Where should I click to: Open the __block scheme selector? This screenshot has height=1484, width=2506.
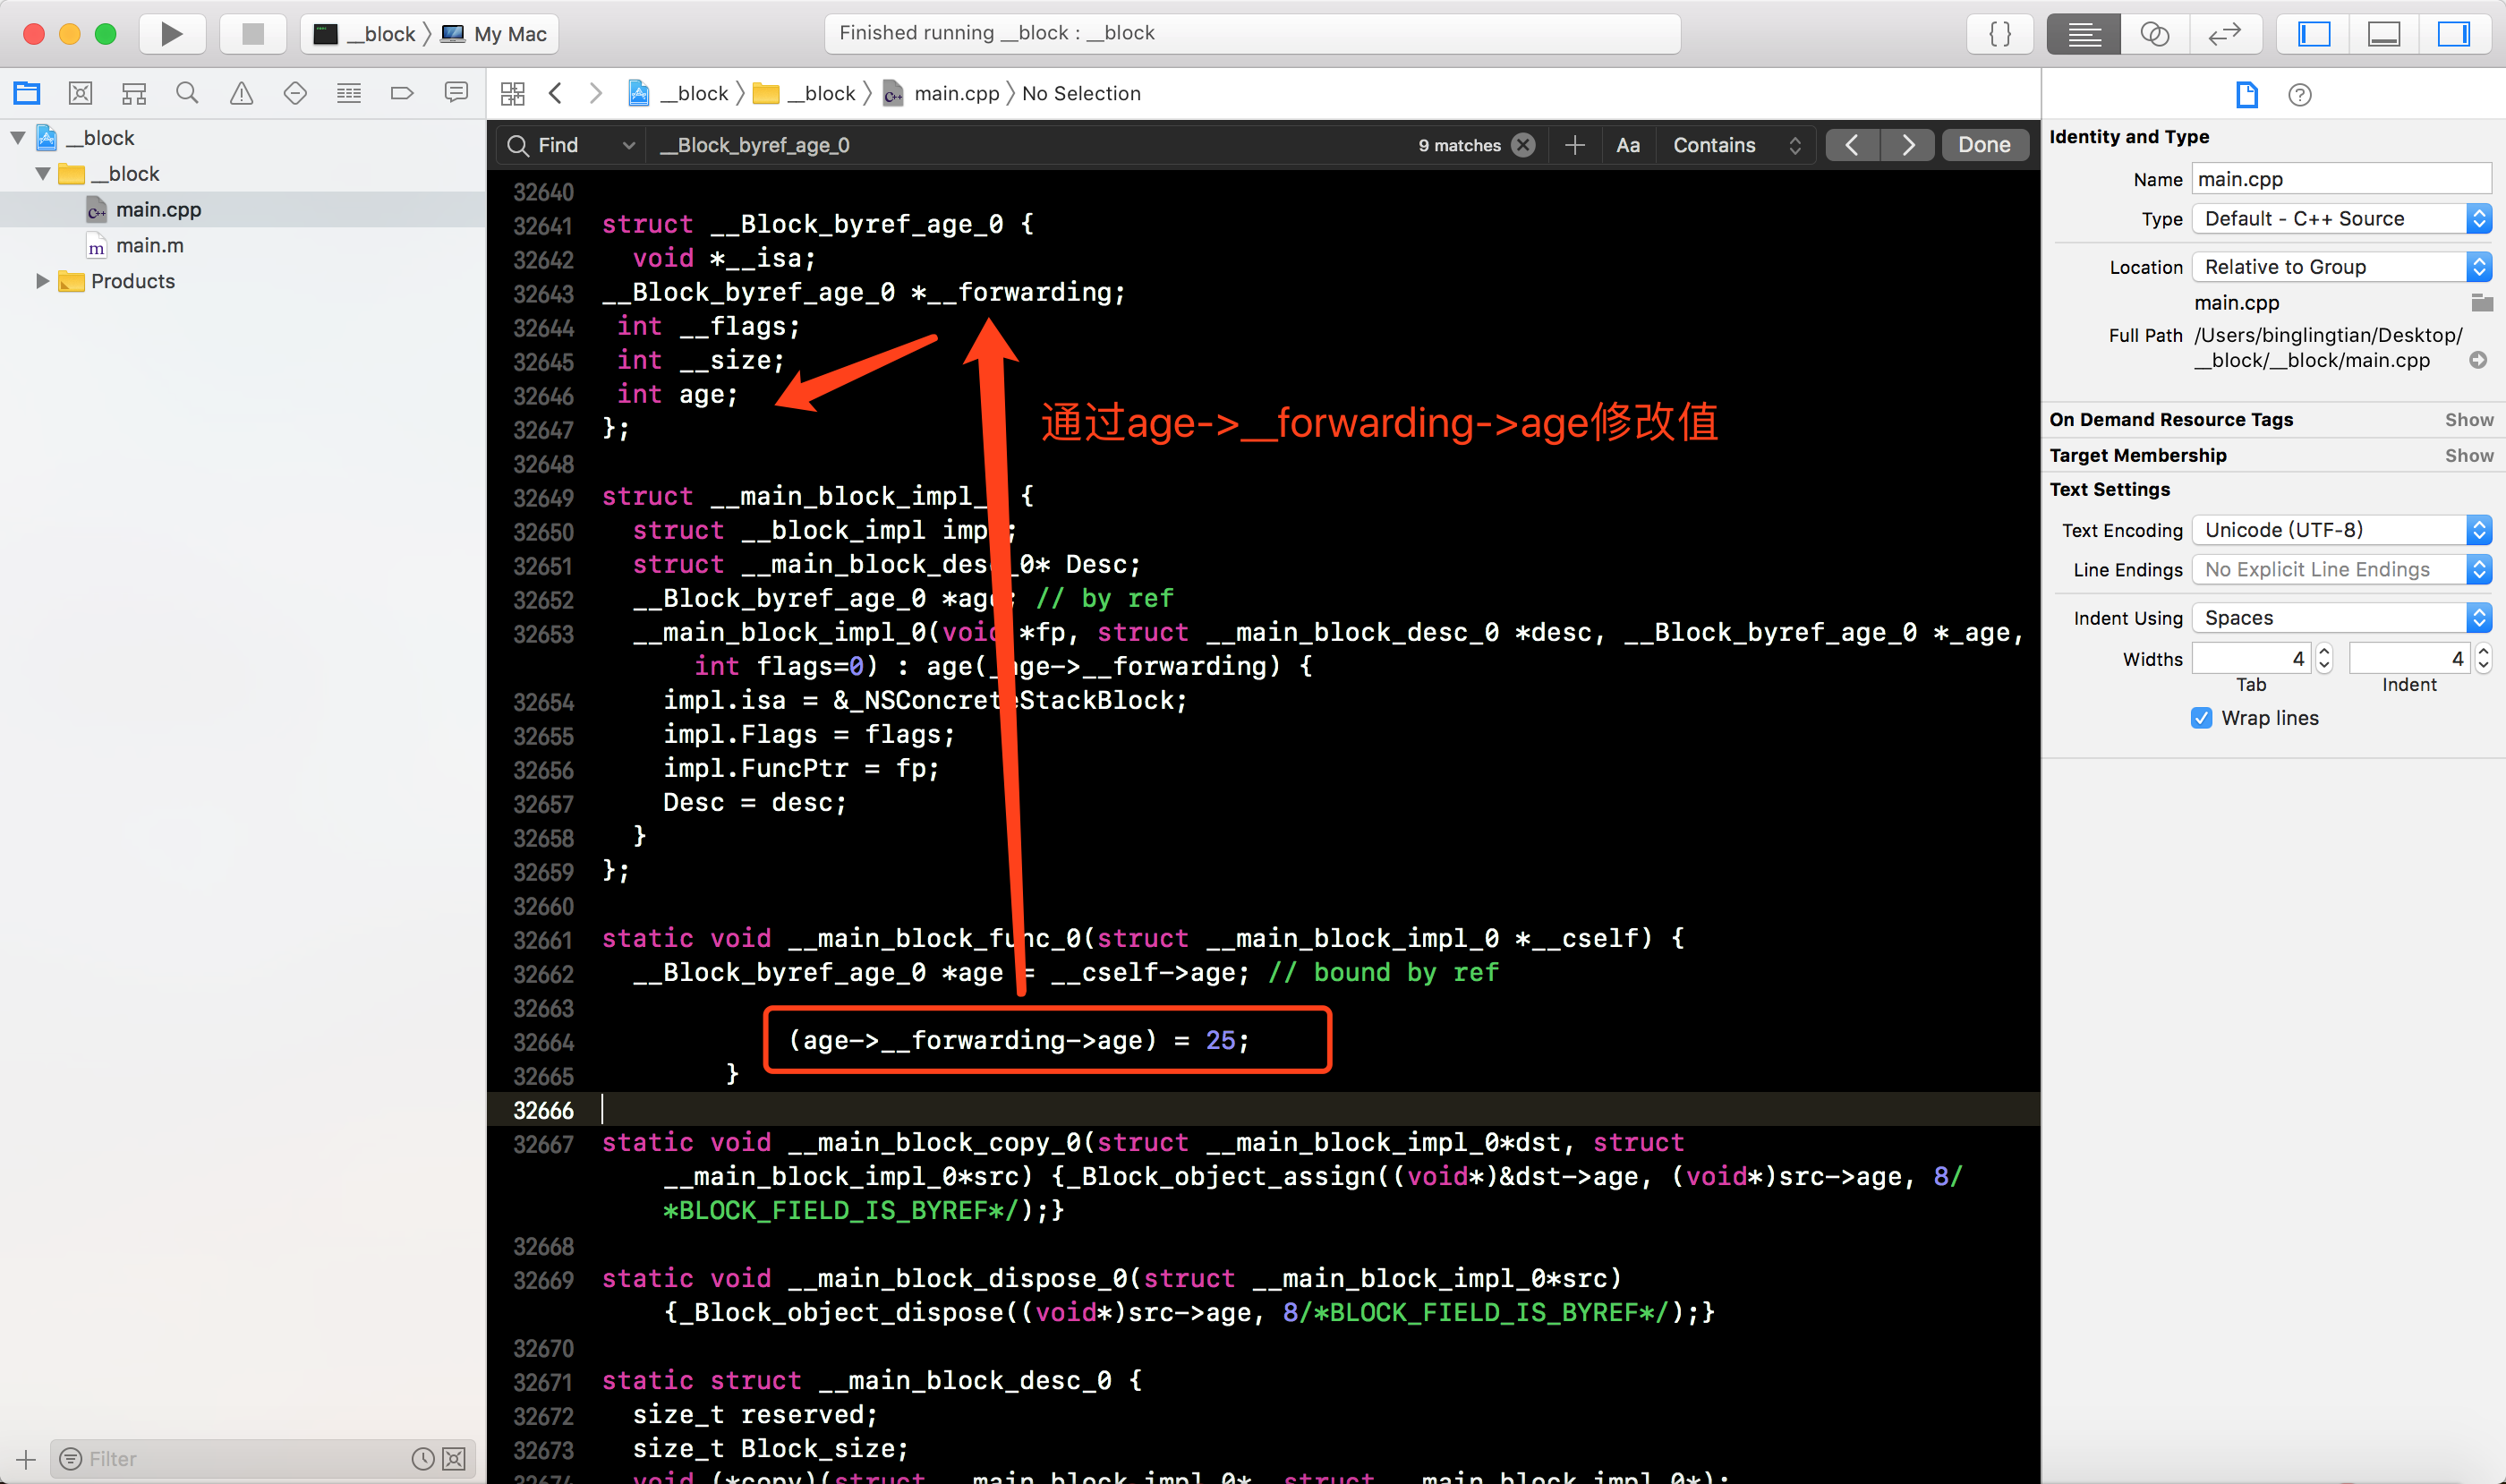tap(365, 34)
